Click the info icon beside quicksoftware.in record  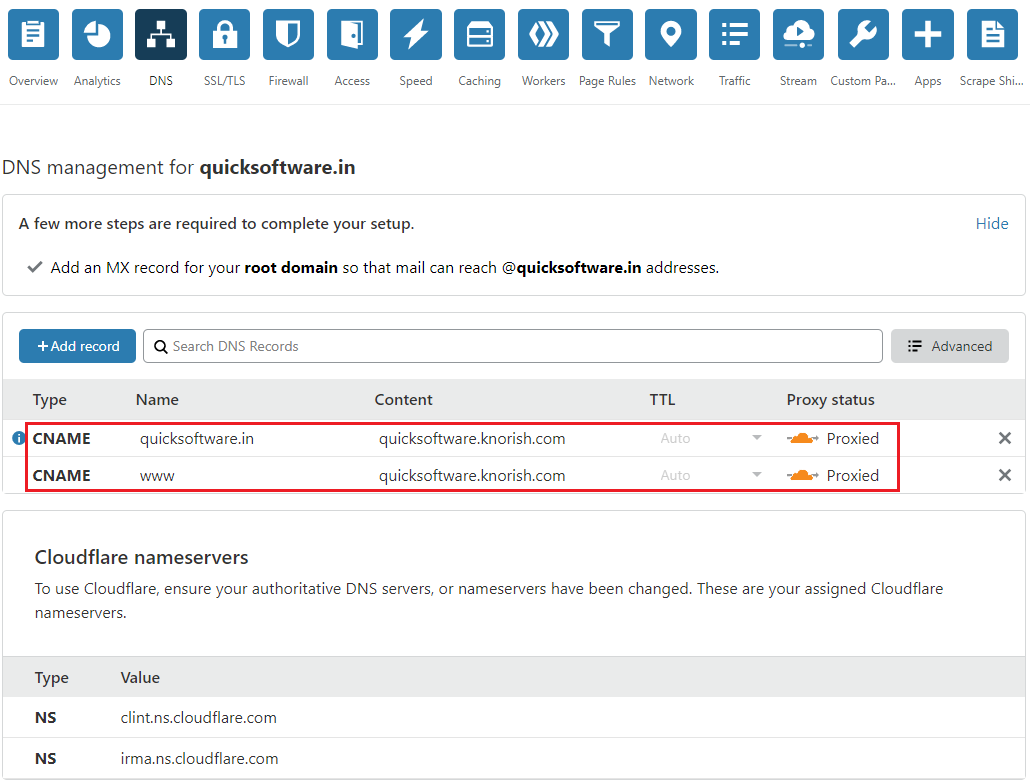(18, 438)
